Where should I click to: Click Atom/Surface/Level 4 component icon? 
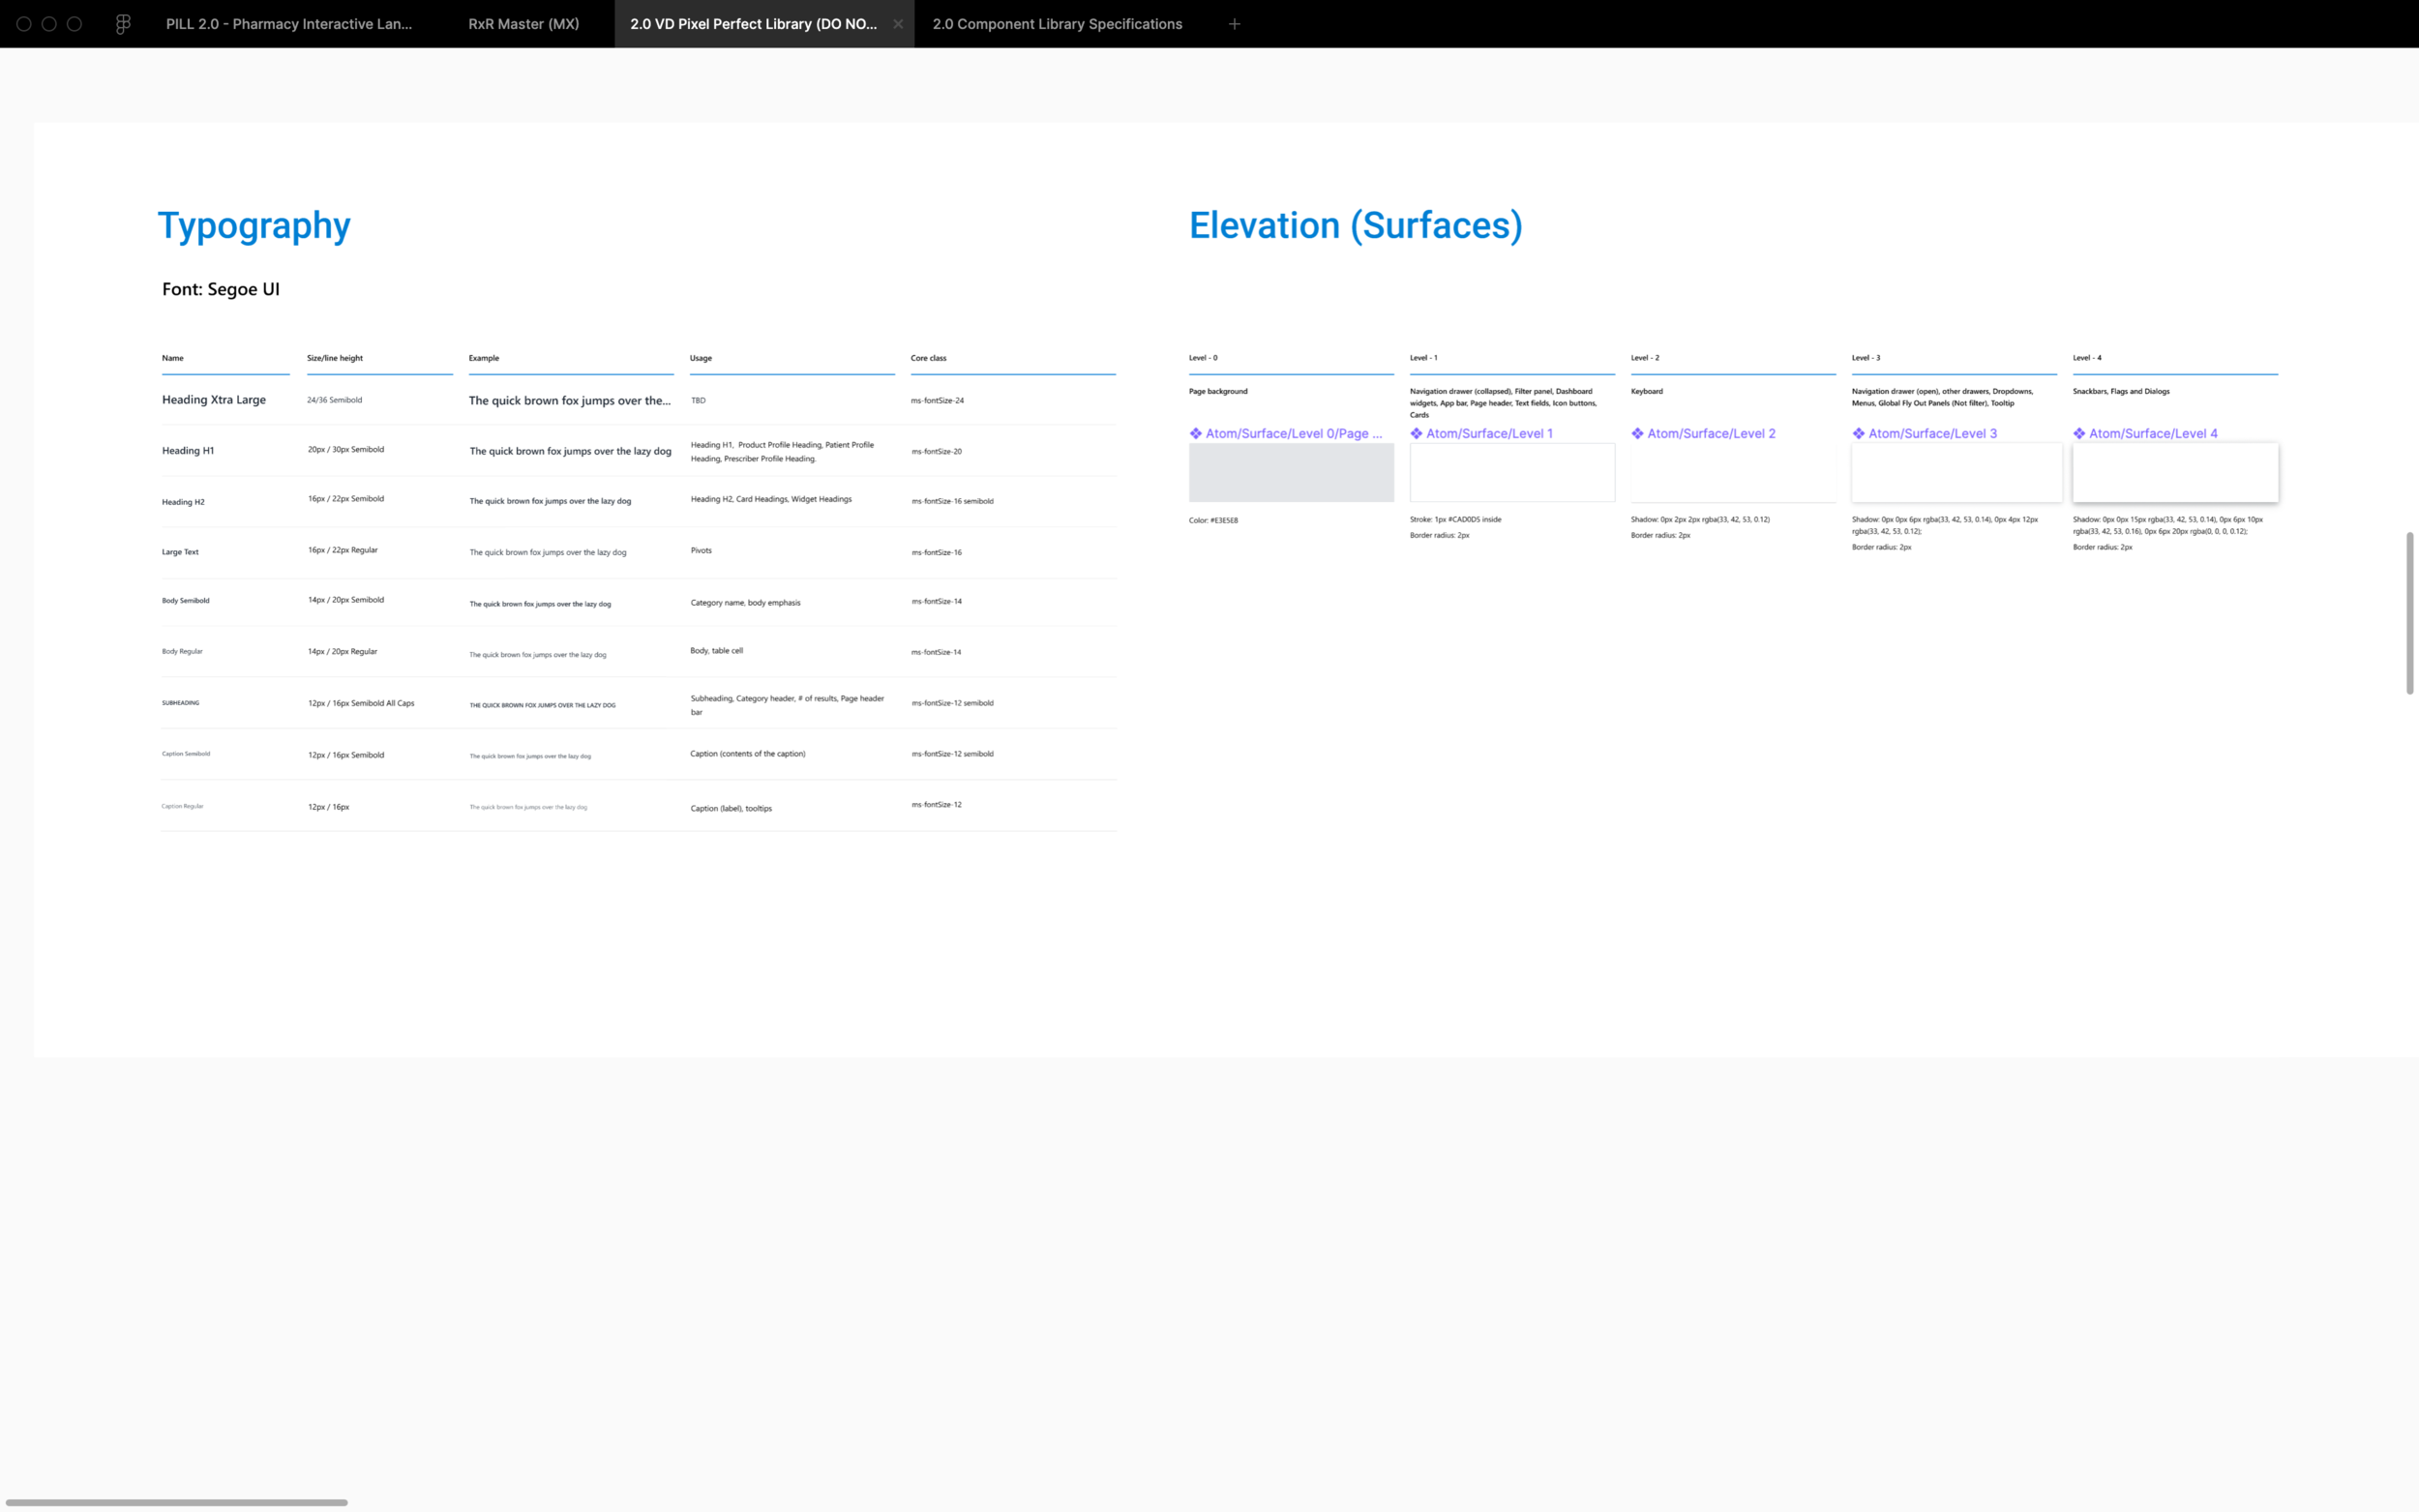2079,433
